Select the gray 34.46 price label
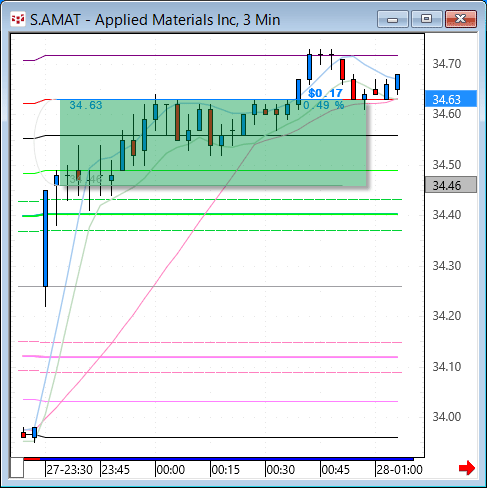Image resolution: width=487 pixels, height=488 pixels. point(451,185)
